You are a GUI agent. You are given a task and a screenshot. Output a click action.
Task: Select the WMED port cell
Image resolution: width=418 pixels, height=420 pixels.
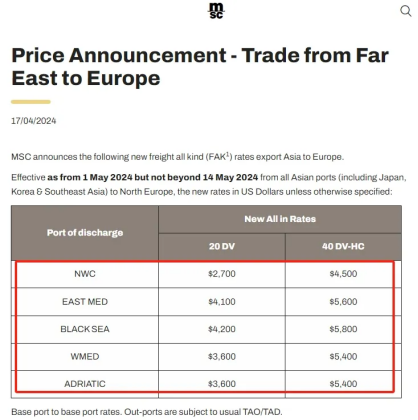(85, 357)
